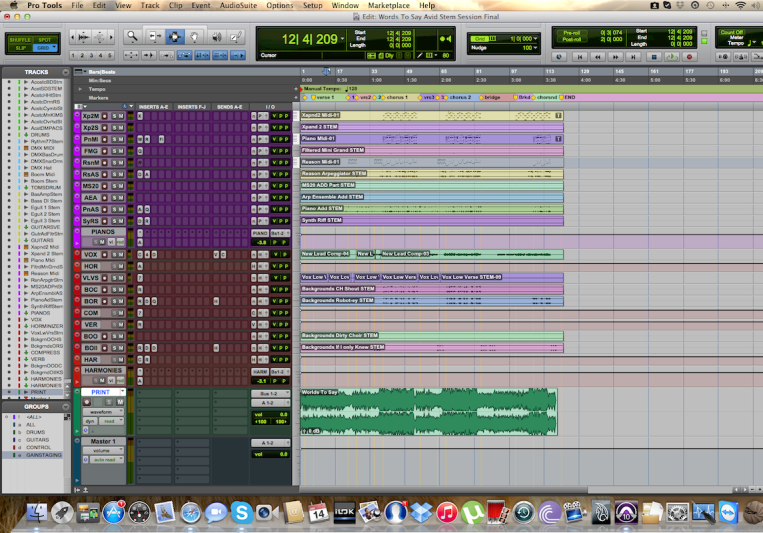This screenshot has width=763, height=533.
Task: Click the 'chorus 2' marker
Action: [460, 97]
